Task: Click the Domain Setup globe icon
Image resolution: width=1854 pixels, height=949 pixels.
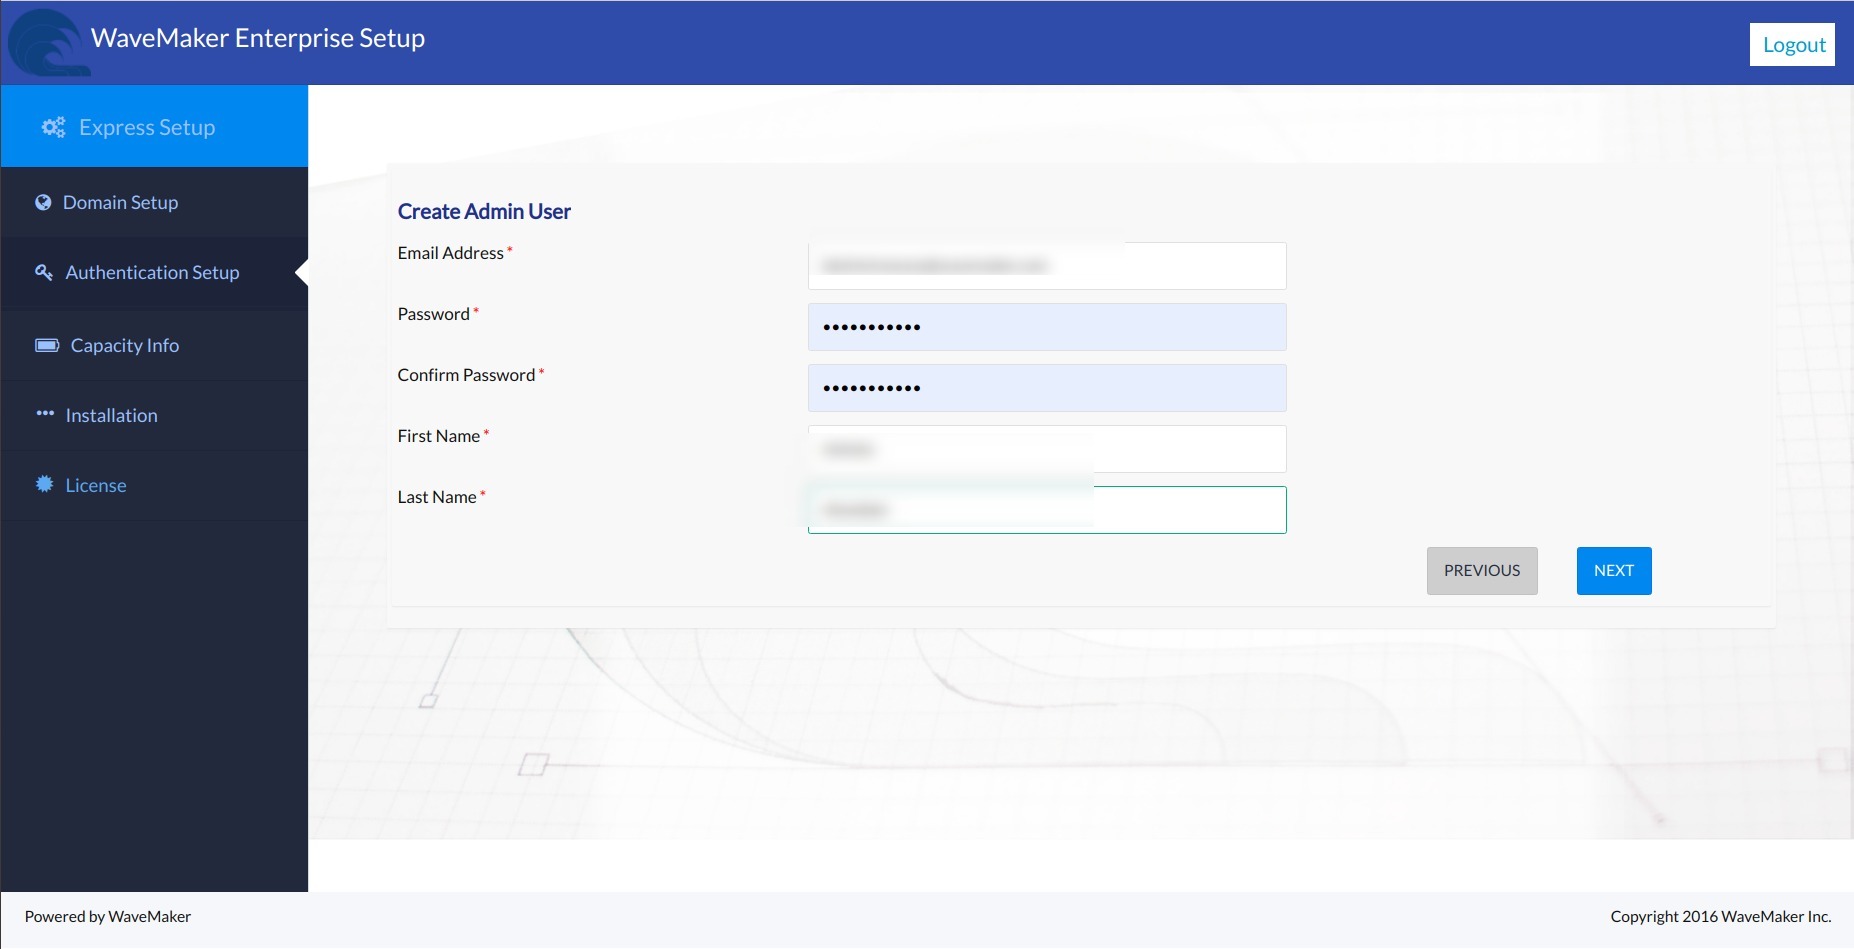Action: pos(43,203)
